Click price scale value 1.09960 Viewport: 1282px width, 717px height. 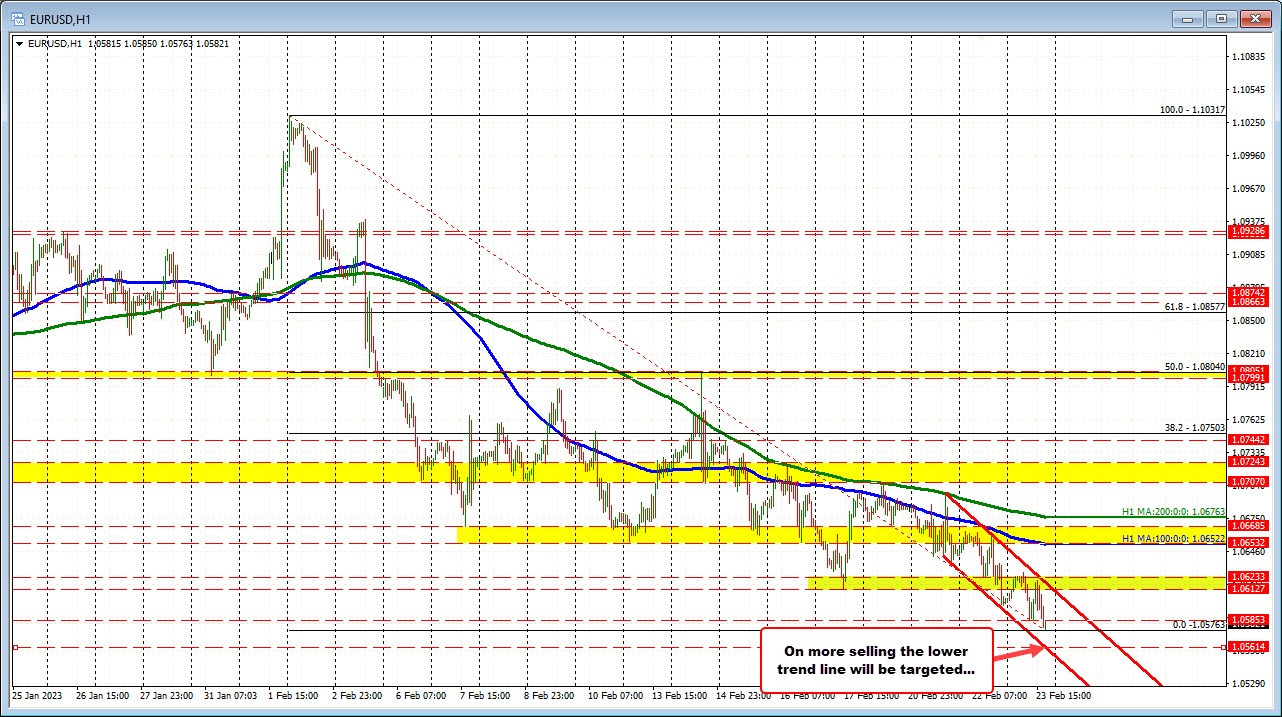[x=1251, y=155]
